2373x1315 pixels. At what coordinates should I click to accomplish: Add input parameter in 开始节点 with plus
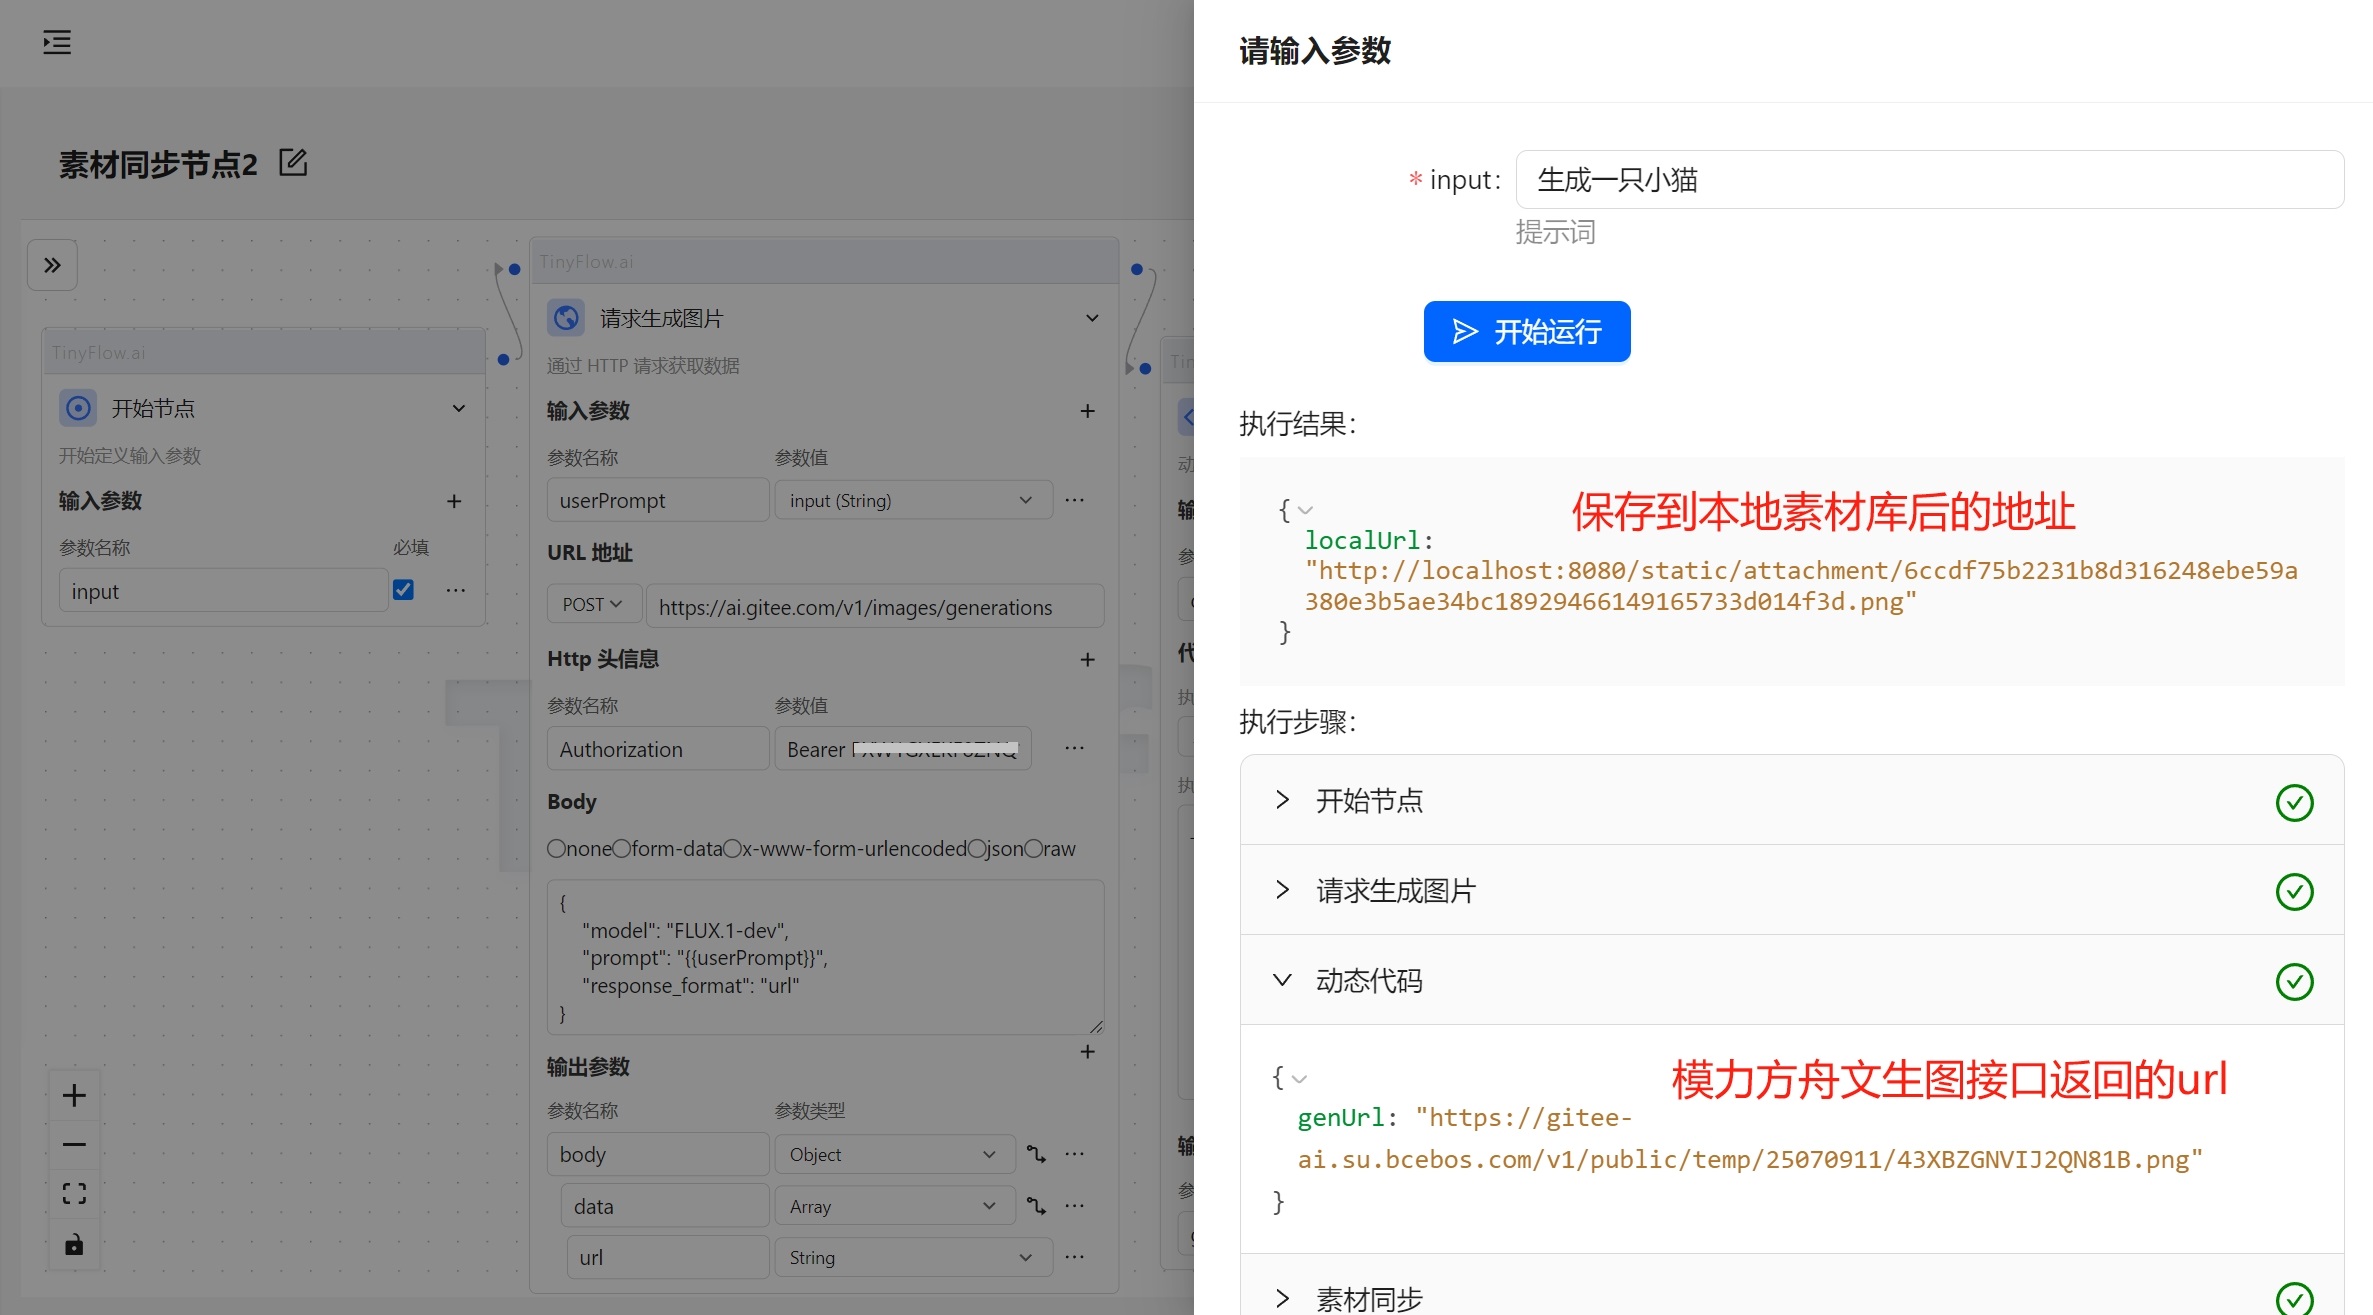[454, 501]
